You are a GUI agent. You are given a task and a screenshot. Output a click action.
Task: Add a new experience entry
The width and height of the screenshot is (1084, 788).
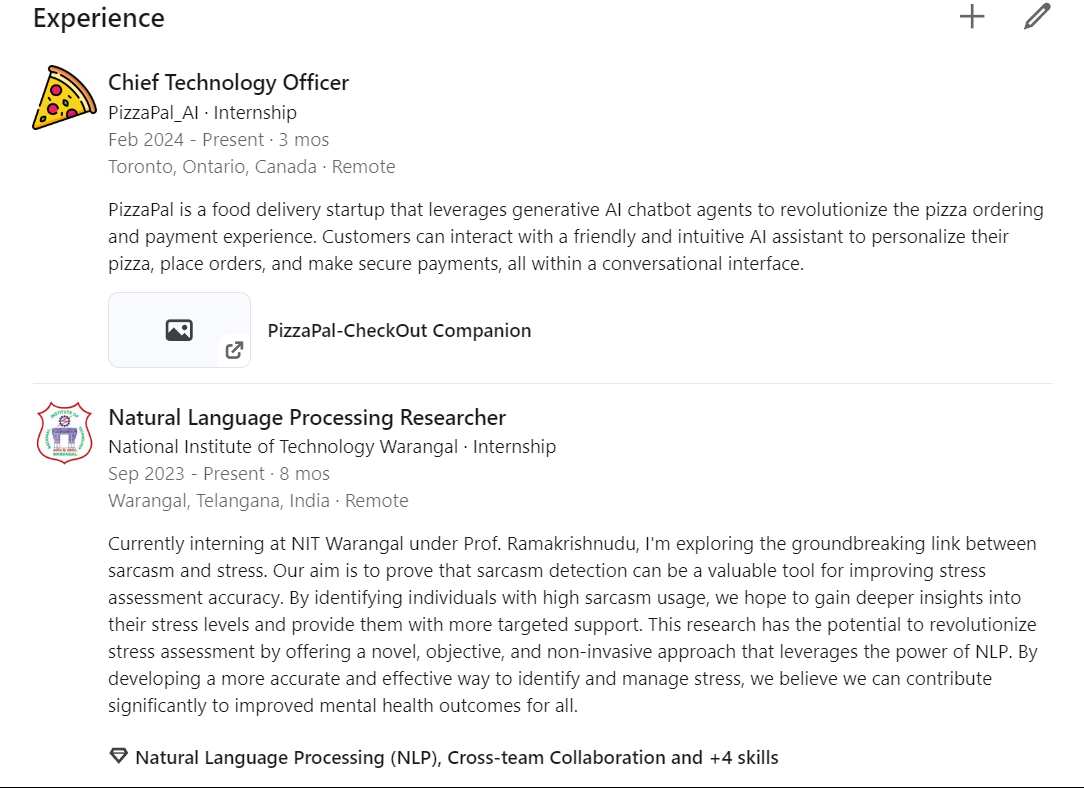(972, 17)
